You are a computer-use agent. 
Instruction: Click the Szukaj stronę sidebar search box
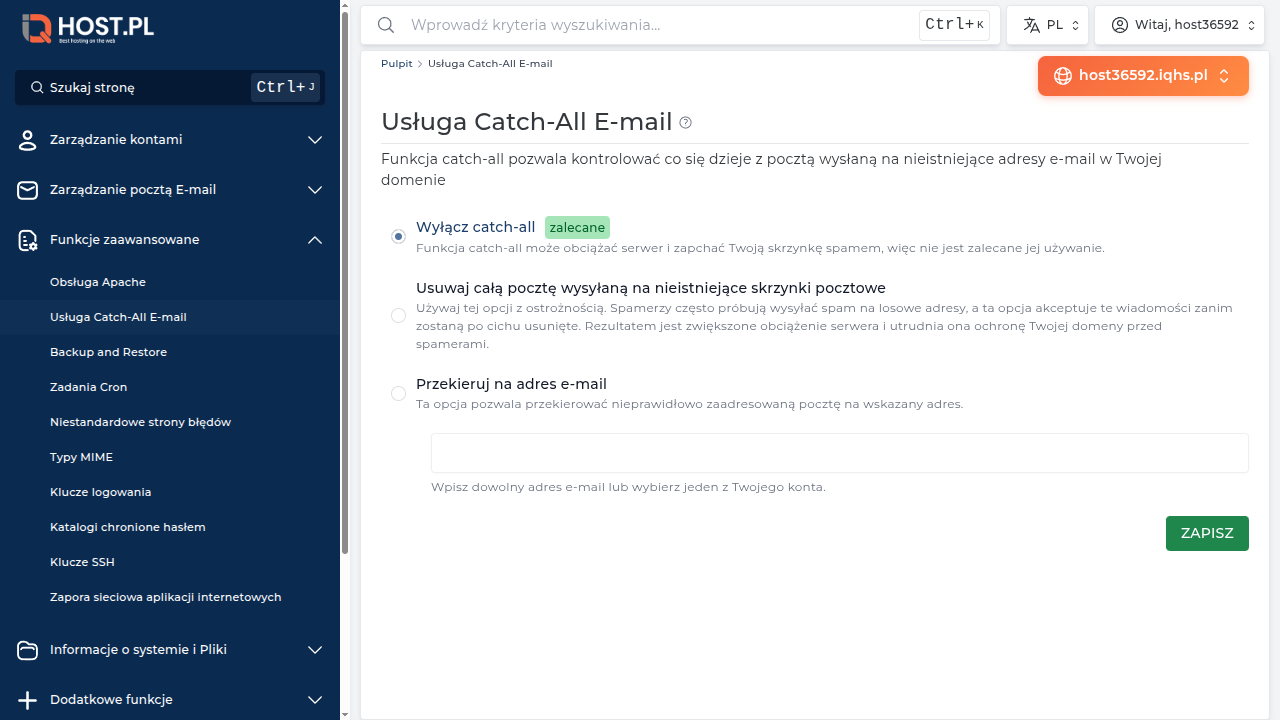pos(170,88)
